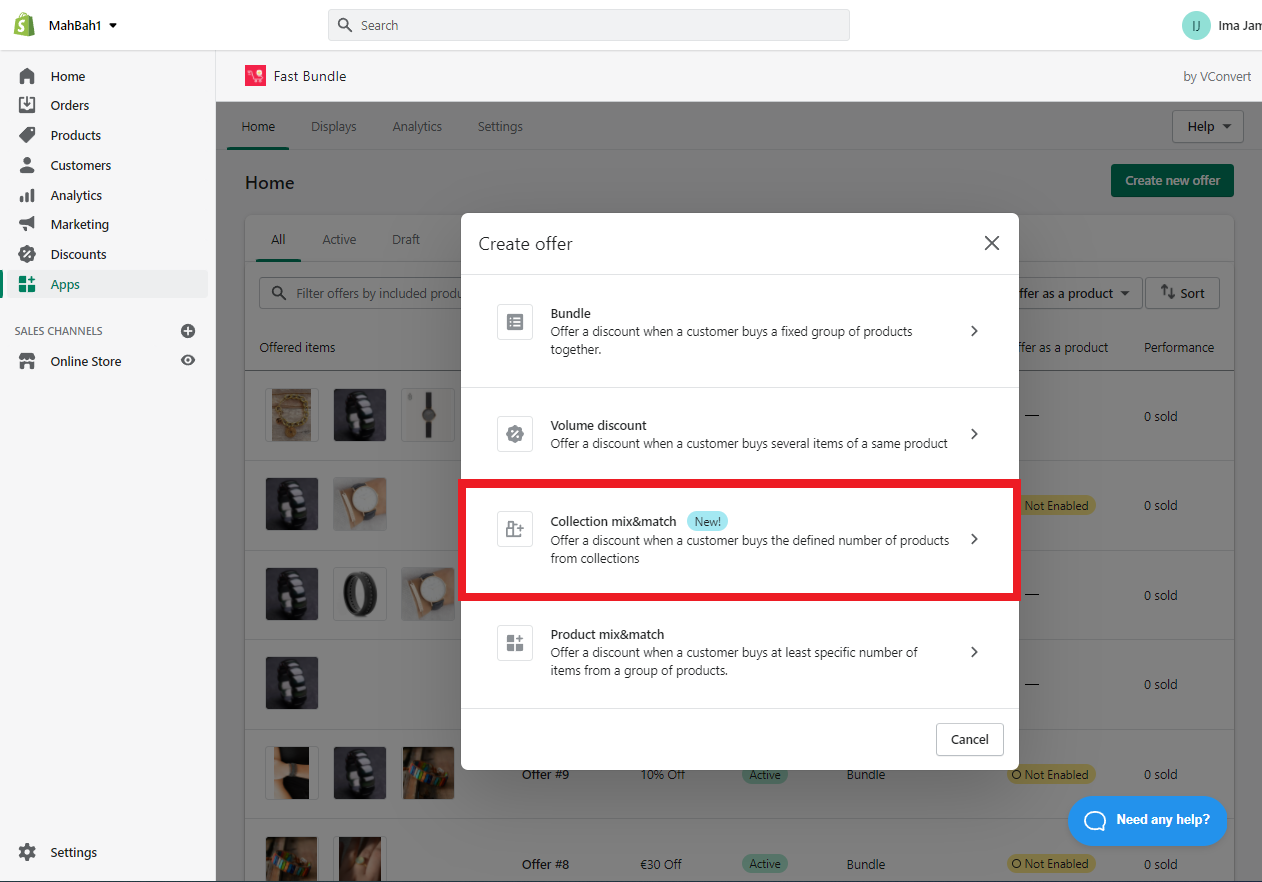Expand the Product mix&match chevron
Screen dimensions: 1262x882
pos(974,652)
